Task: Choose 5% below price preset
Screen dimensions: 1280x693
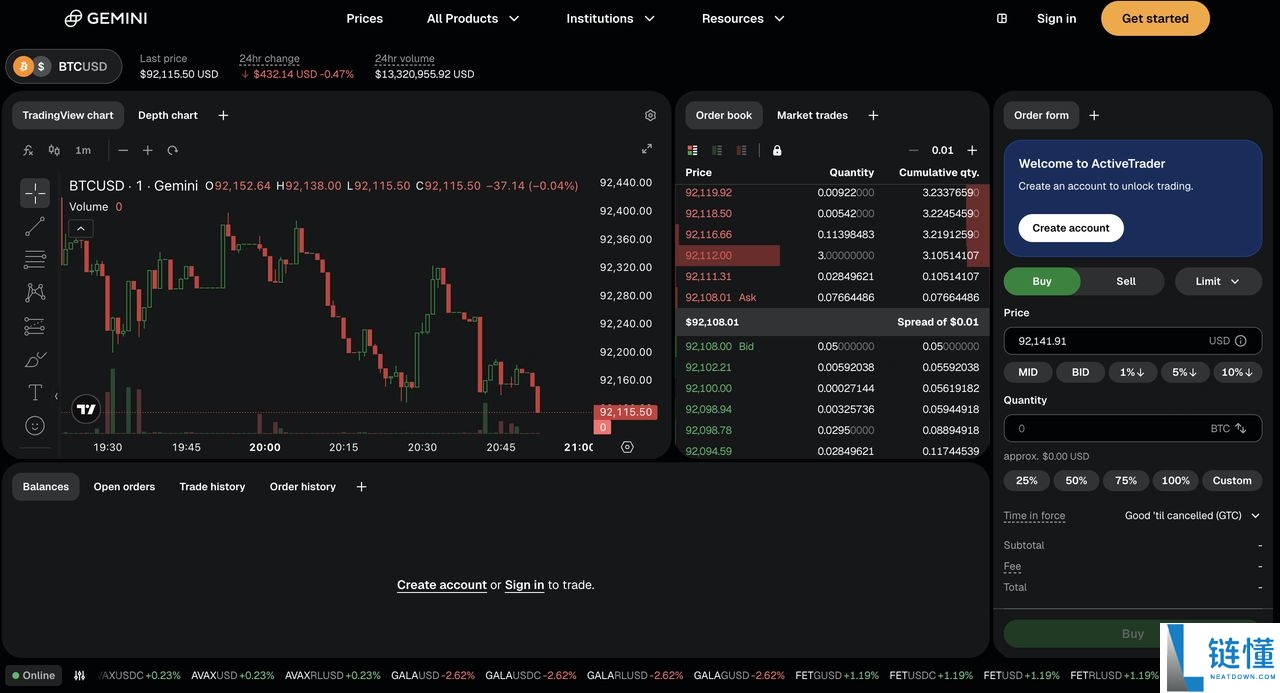Action: [x=1185, y=372]
